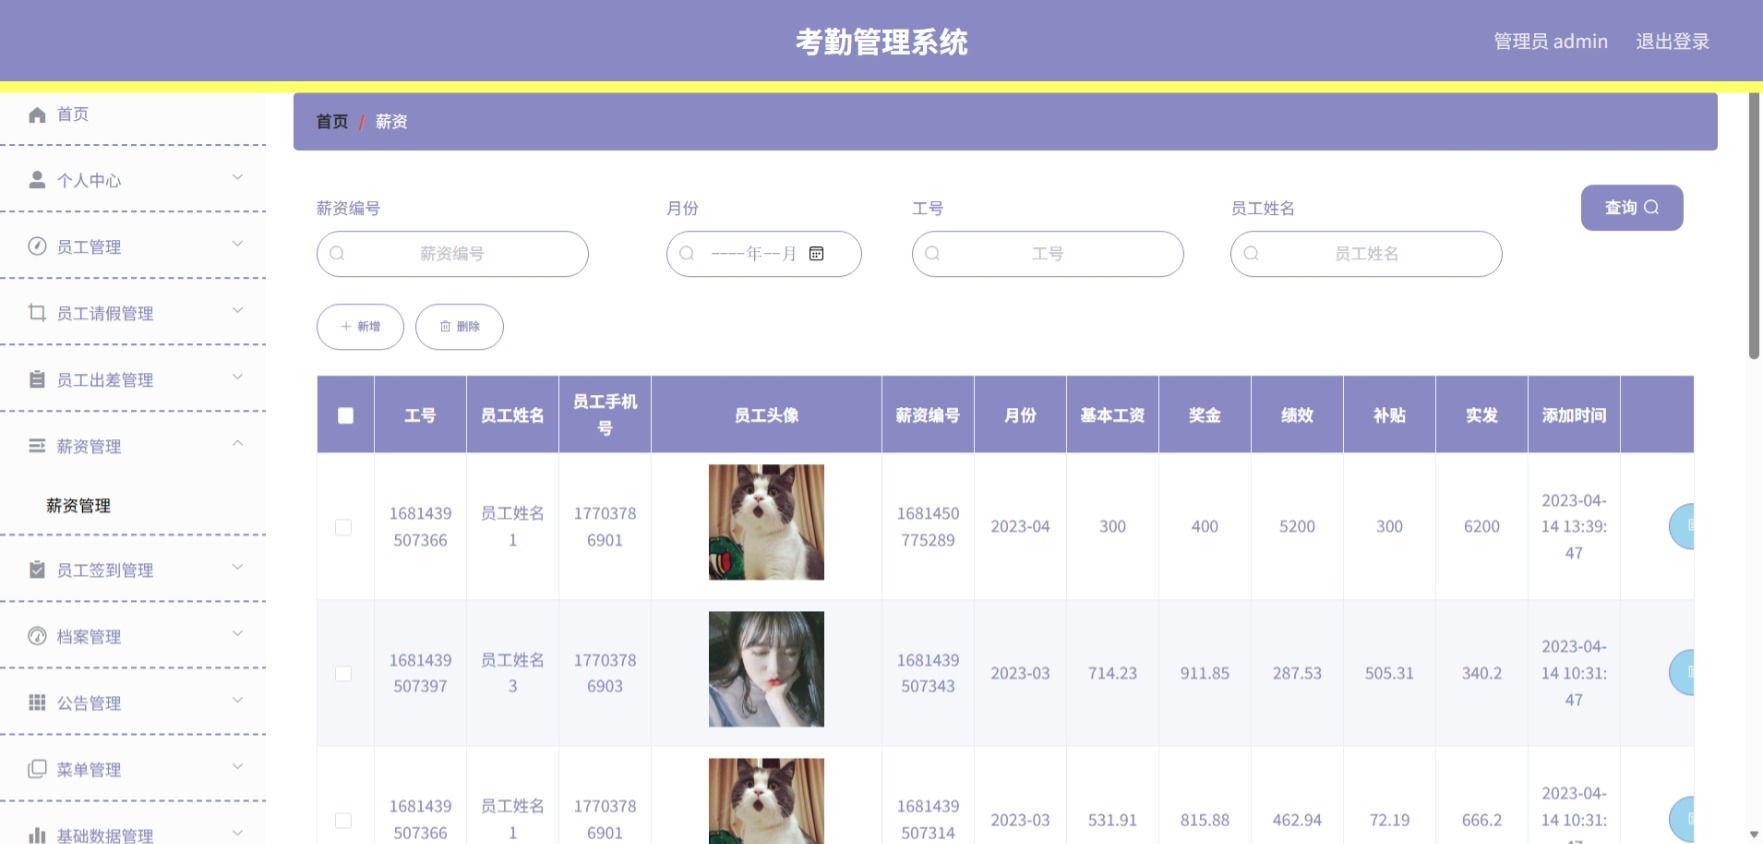Expand the 菜单管理 chevron

pos(237,766)
